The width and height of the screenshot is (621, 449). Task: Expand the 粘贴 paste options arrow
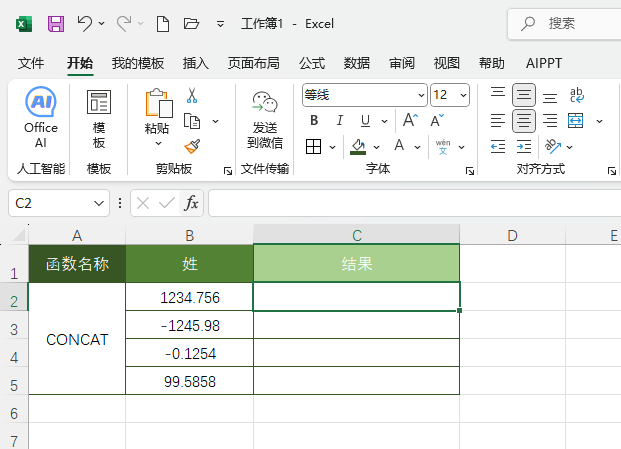pyautogui.click(x=158, y=143)
